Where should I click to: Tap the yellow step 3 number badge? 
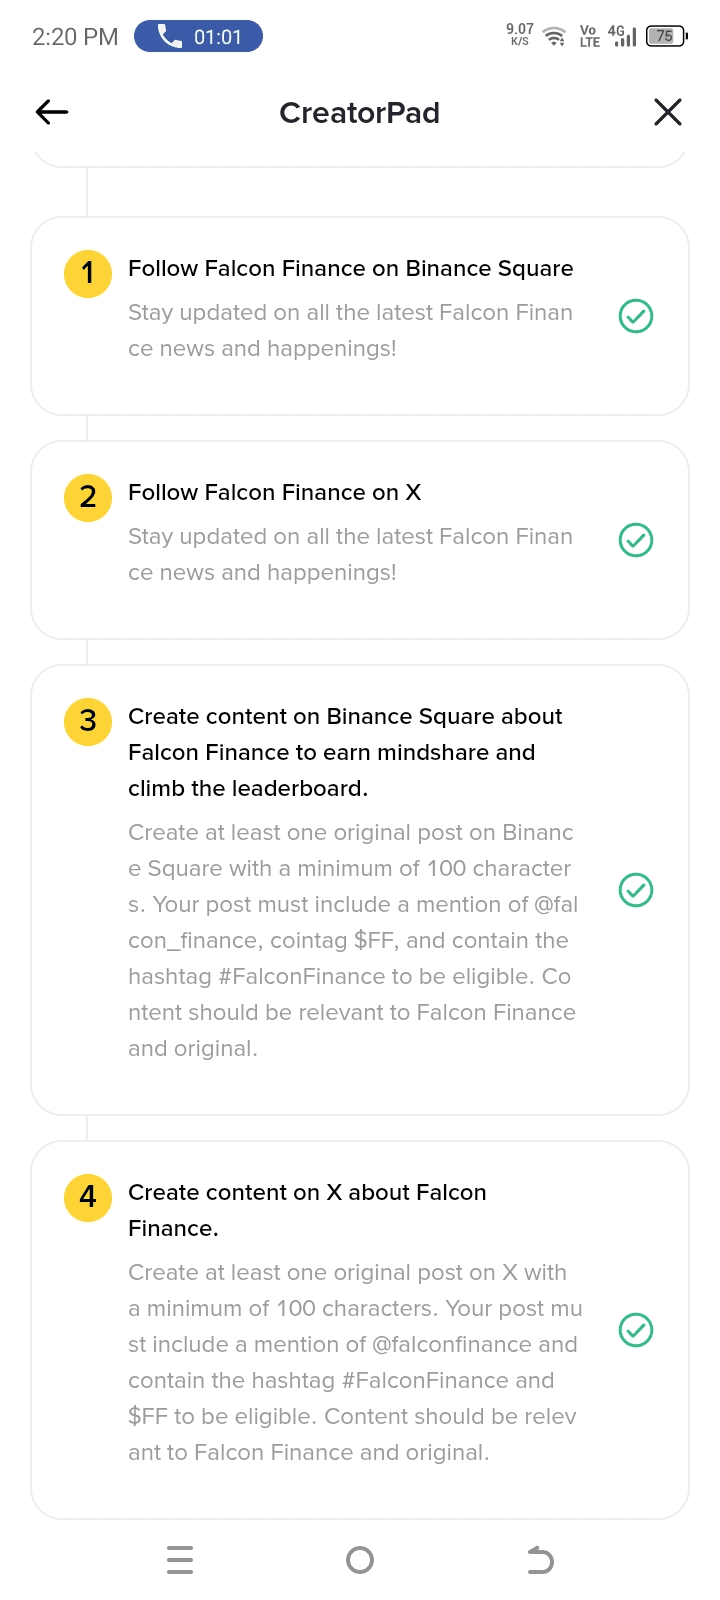[x=88, y=721]
